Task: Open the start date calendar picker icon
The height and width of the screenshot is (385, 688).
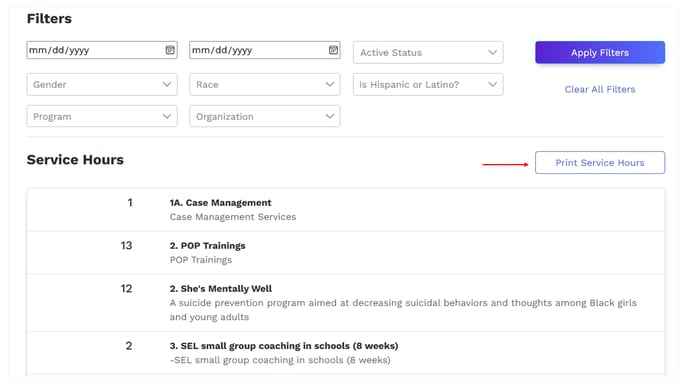Action: [170, 50]
